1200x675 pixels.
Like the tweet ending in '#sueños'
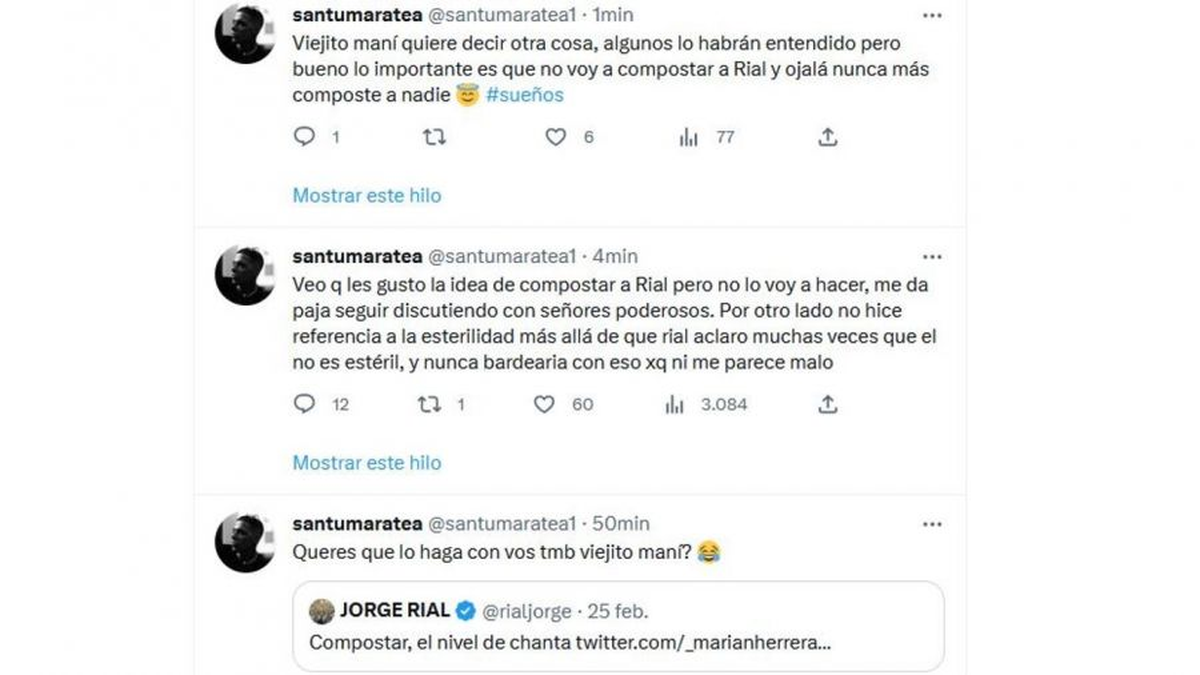[x=557, y=137]
